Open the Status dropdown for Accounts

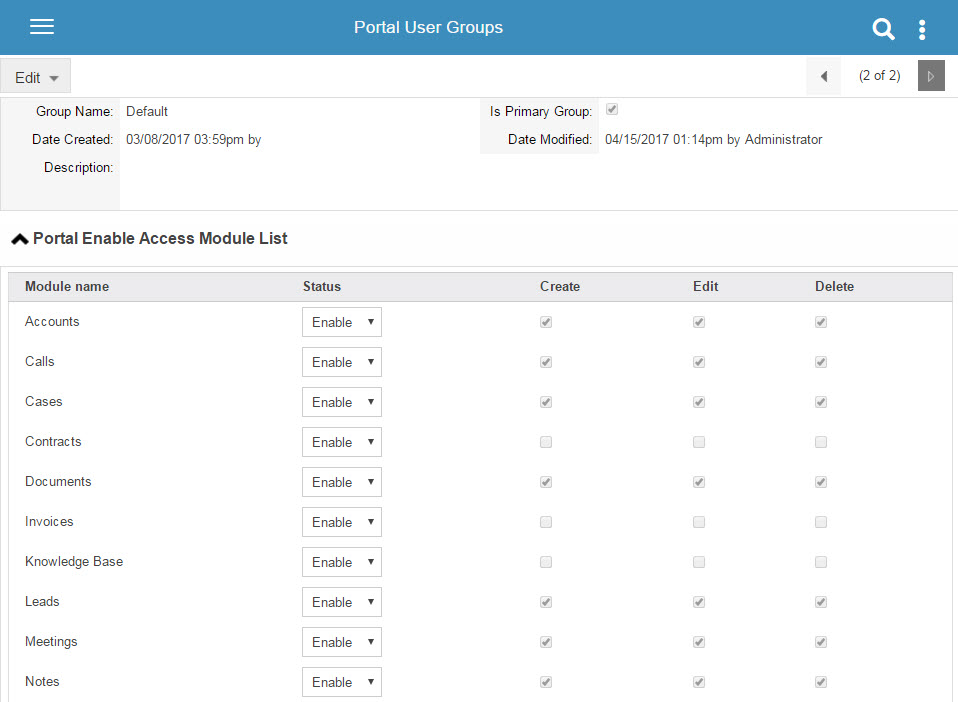(x=341, y=321)
